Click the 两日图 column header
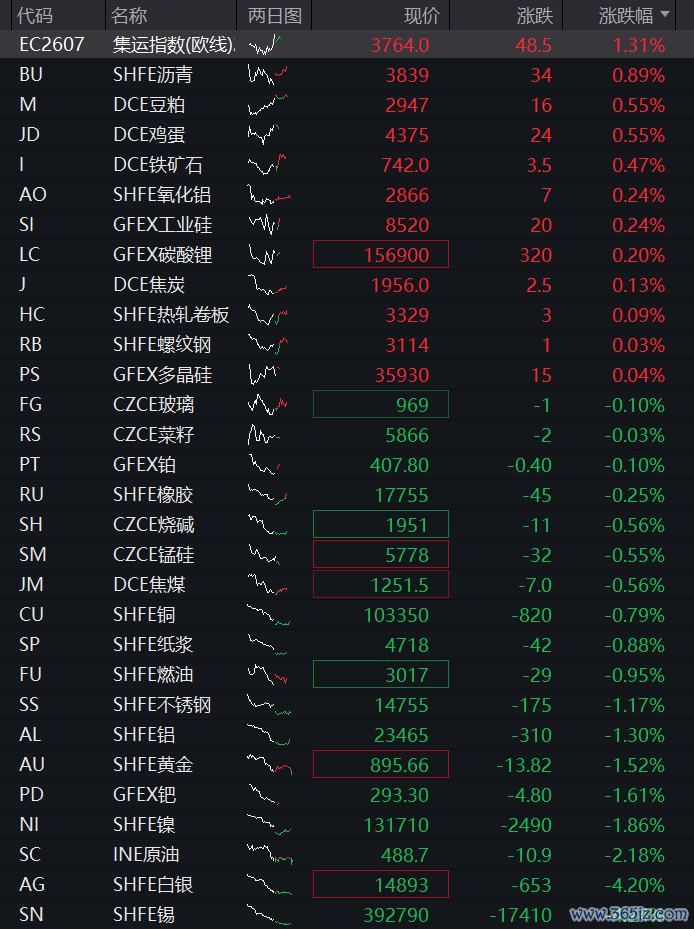Viewport: 694px width, 929px height. point(275,15)
